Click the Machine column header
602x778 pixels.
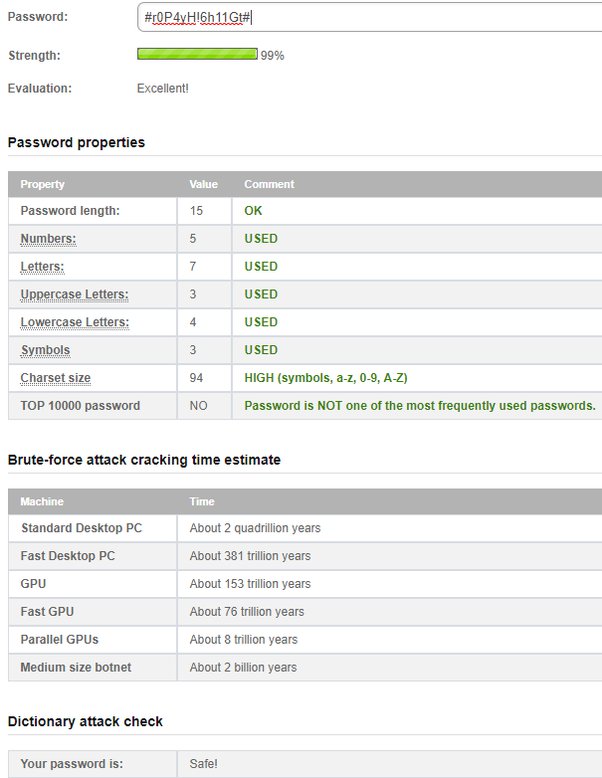tap(41, 502)
